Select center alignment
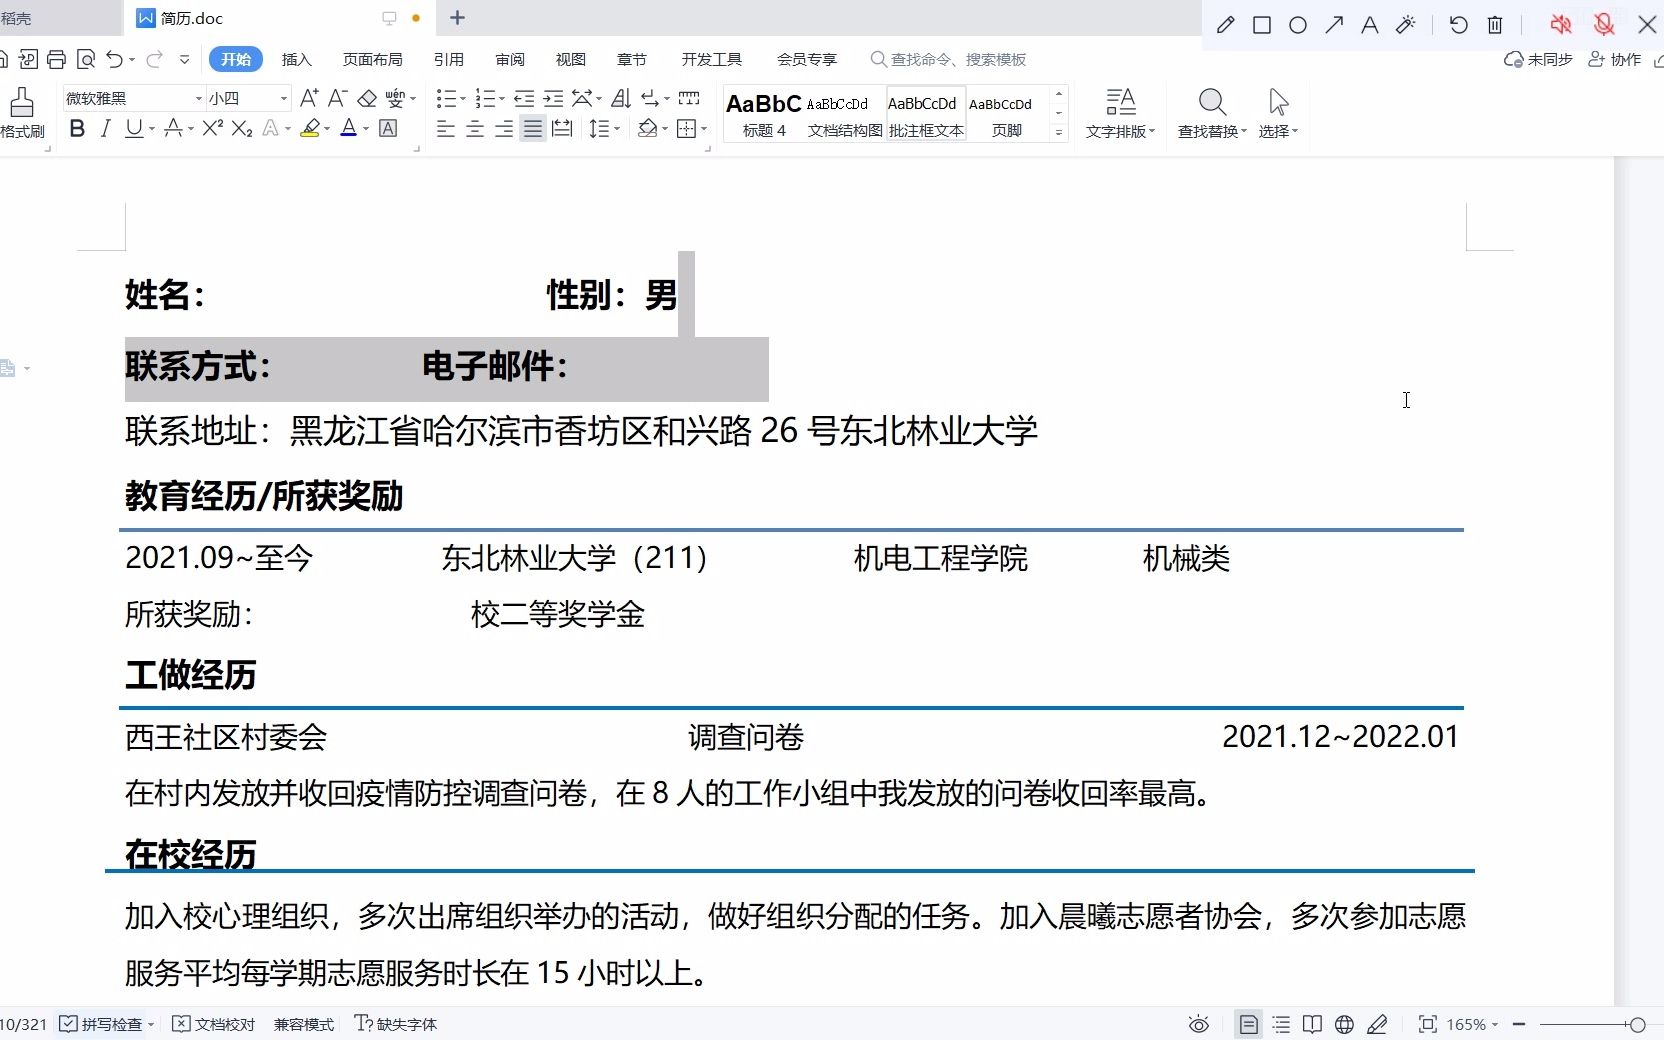The height and width of the screenshot is (1040, 1664). (x=474, y=128)
